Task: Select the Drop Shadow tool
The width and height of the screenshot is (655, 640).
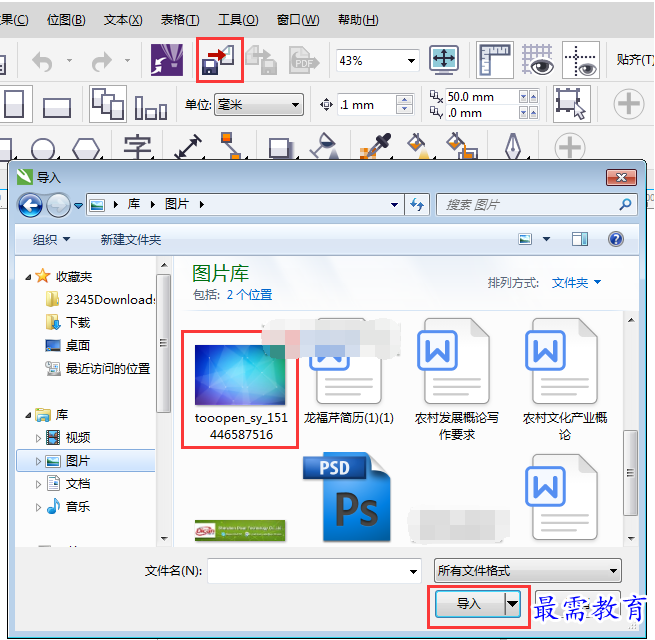Action: click(281, 148)
